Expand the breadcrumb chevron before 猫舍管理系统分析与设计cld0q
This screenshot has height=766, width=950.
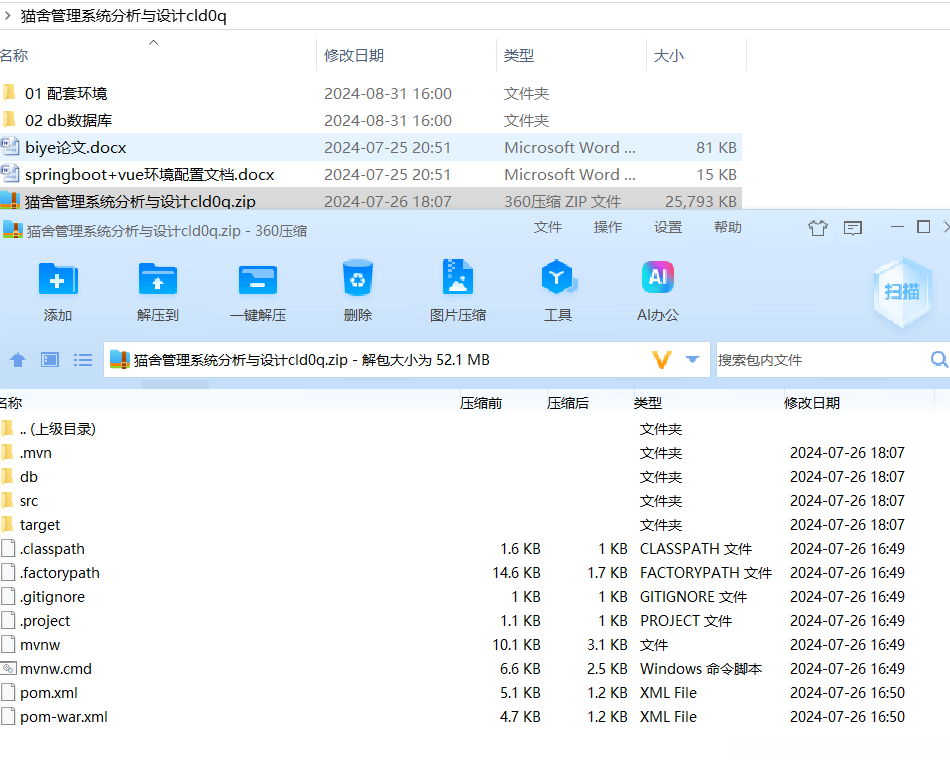point(7,15)
